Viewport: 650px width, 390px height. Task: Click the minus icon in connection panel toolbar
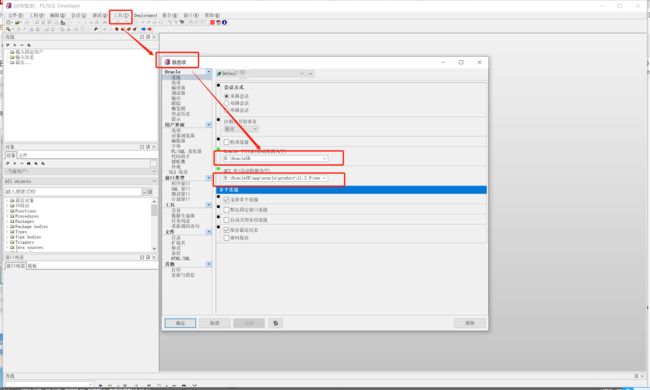tap(22, 45)
